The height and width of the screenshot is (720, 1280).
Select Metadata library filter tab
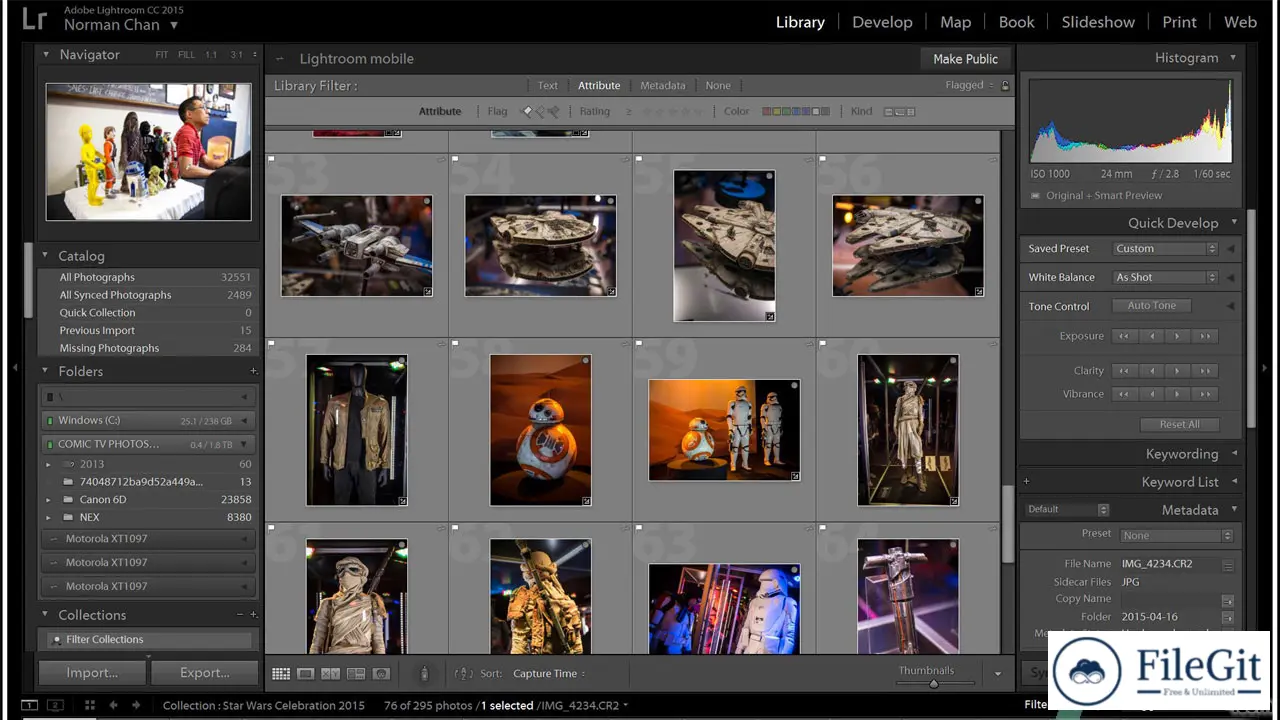(662, 86)
